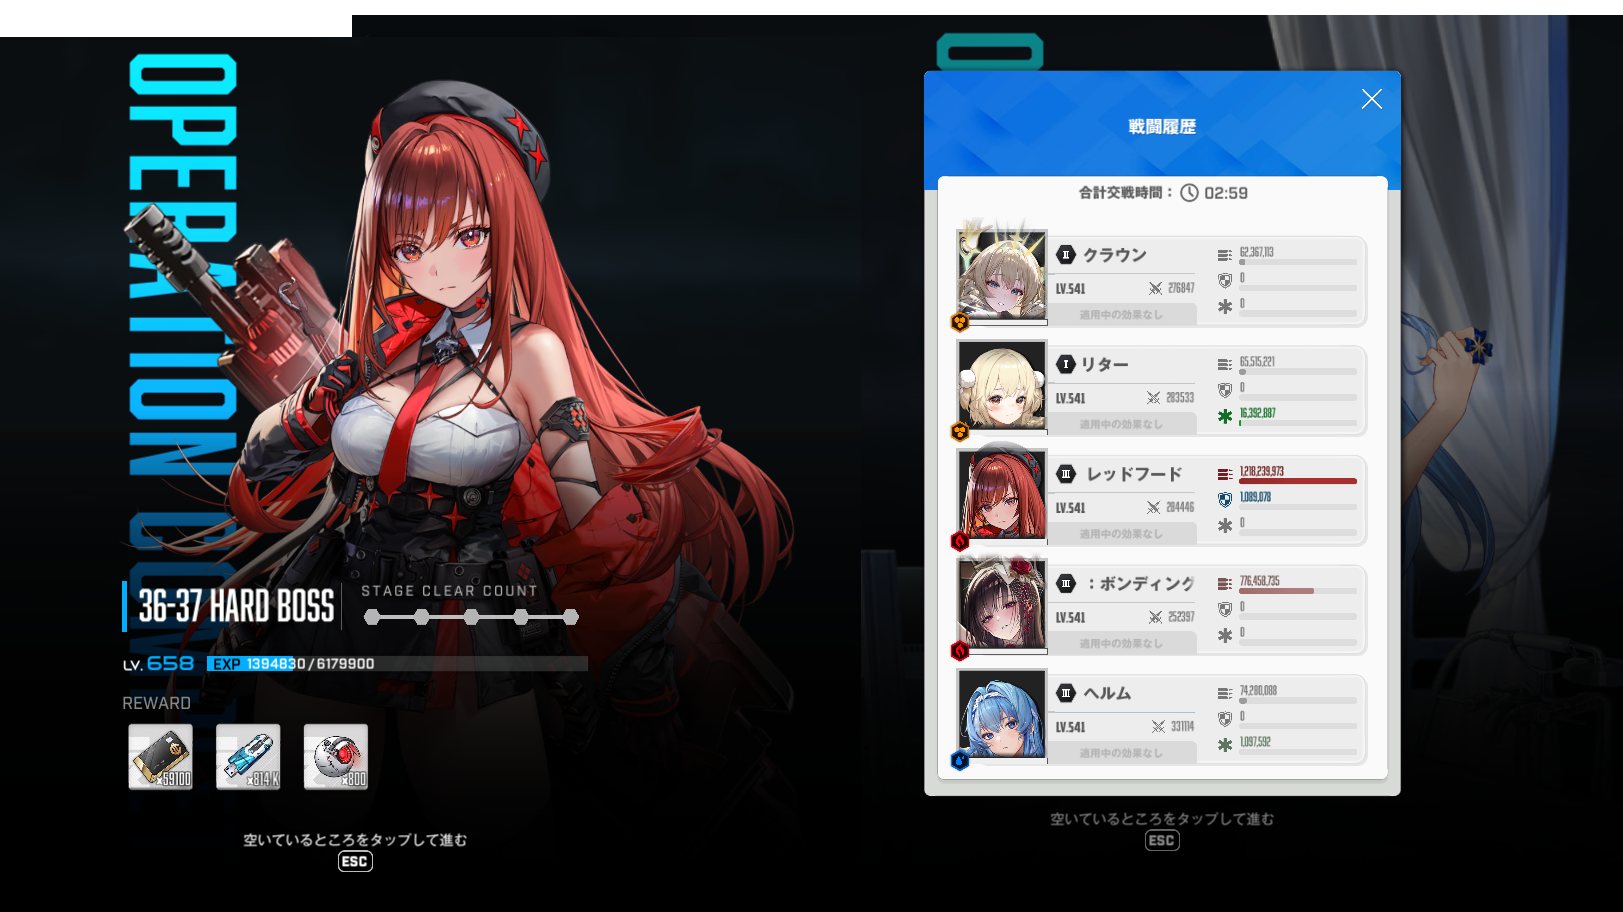Click crossed swords power icon for レッドフード
The width and height of the screenshot is (1623, 912).
1154,508
